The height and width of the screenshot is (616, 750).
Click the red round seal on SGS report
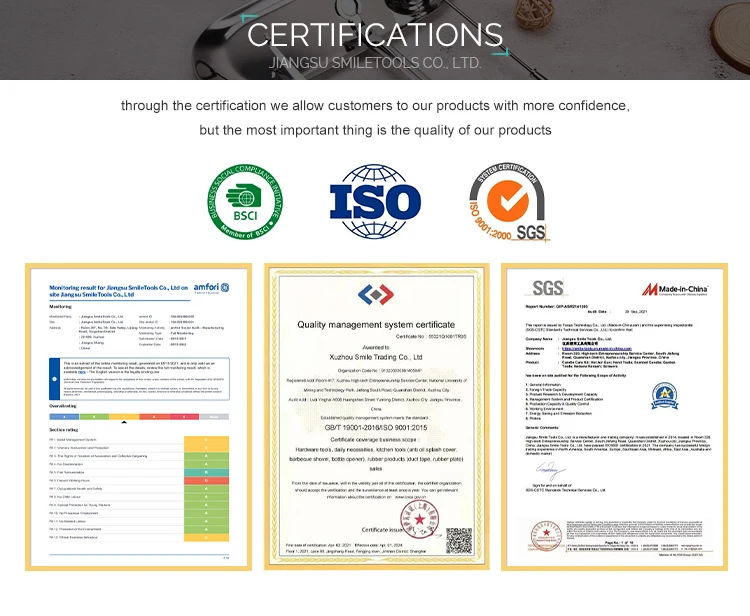tap(545, 536)
